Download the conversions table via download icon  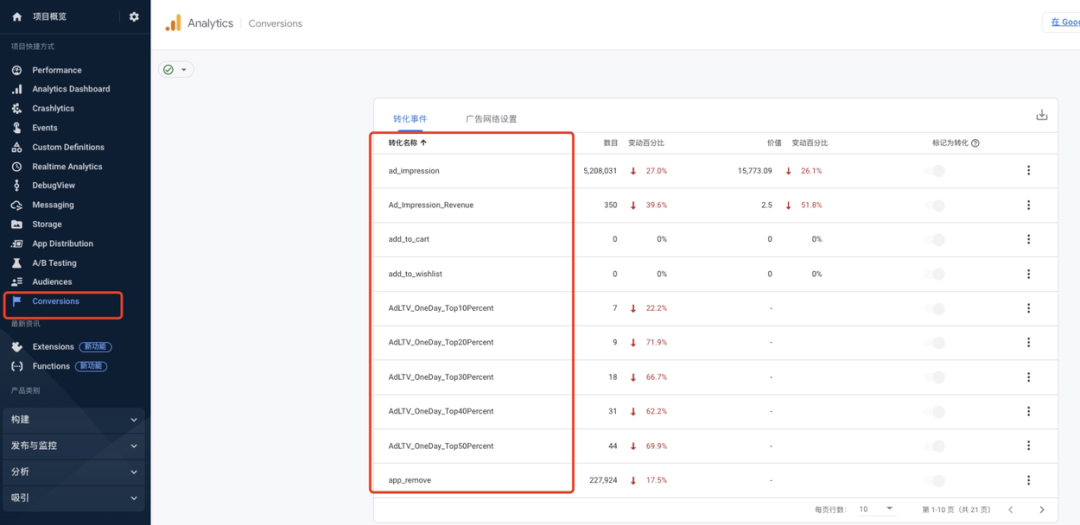[1041, 115]
